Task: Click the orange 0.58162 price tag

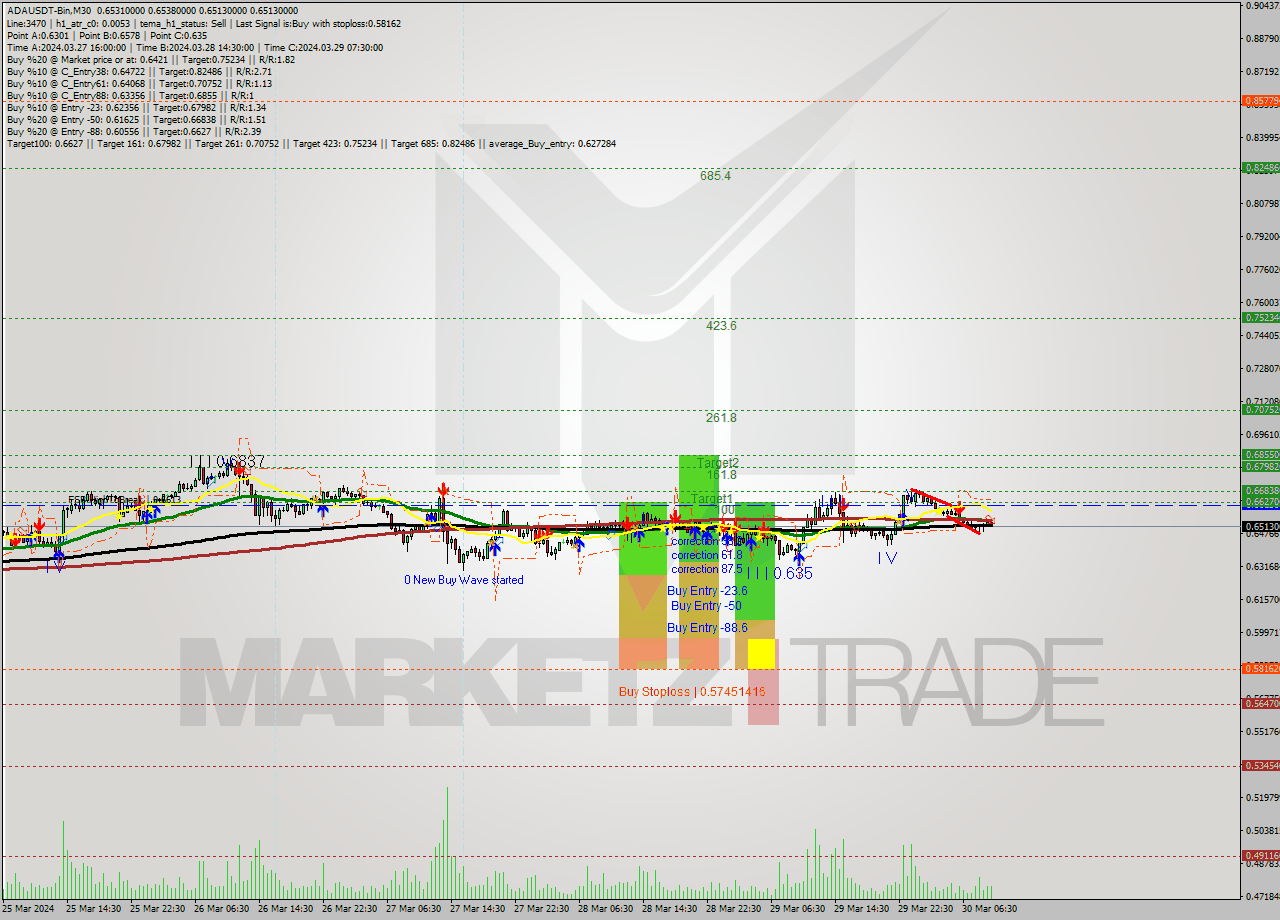Action: point(1260,668)
